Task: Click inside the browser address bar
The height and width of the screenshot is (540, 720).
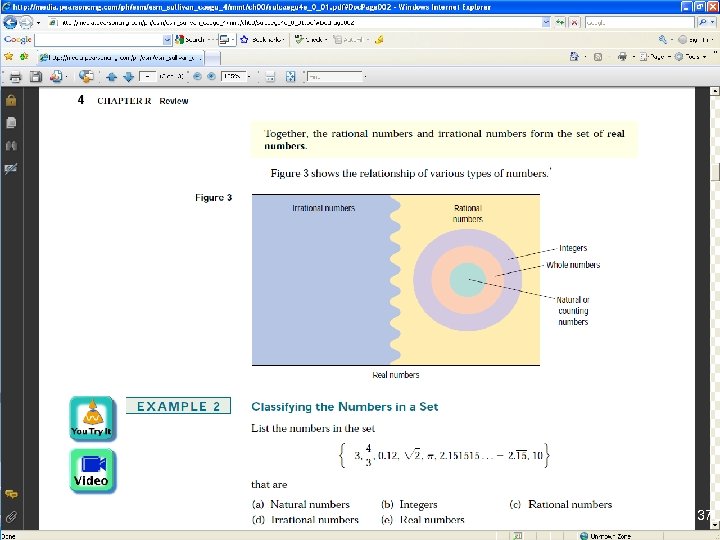Action: [295, 22]
